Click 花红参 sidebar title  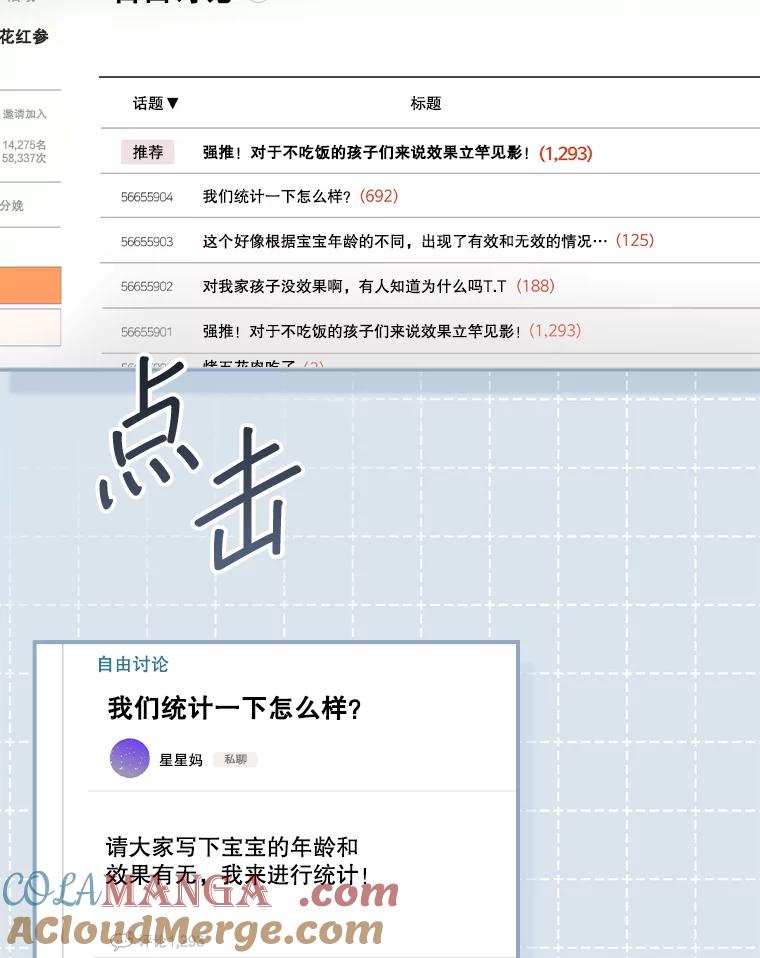click(x=24, y=37)
